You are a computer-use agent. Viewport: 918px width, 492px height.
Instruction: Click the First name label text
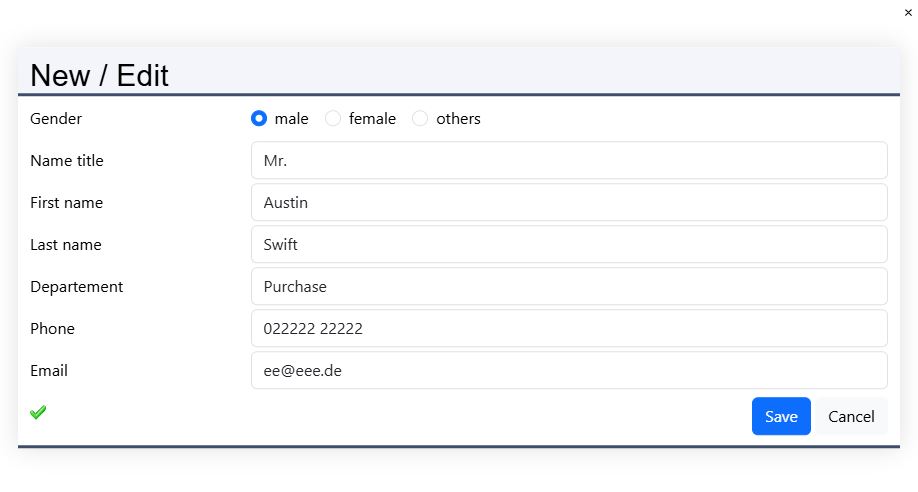67,202
